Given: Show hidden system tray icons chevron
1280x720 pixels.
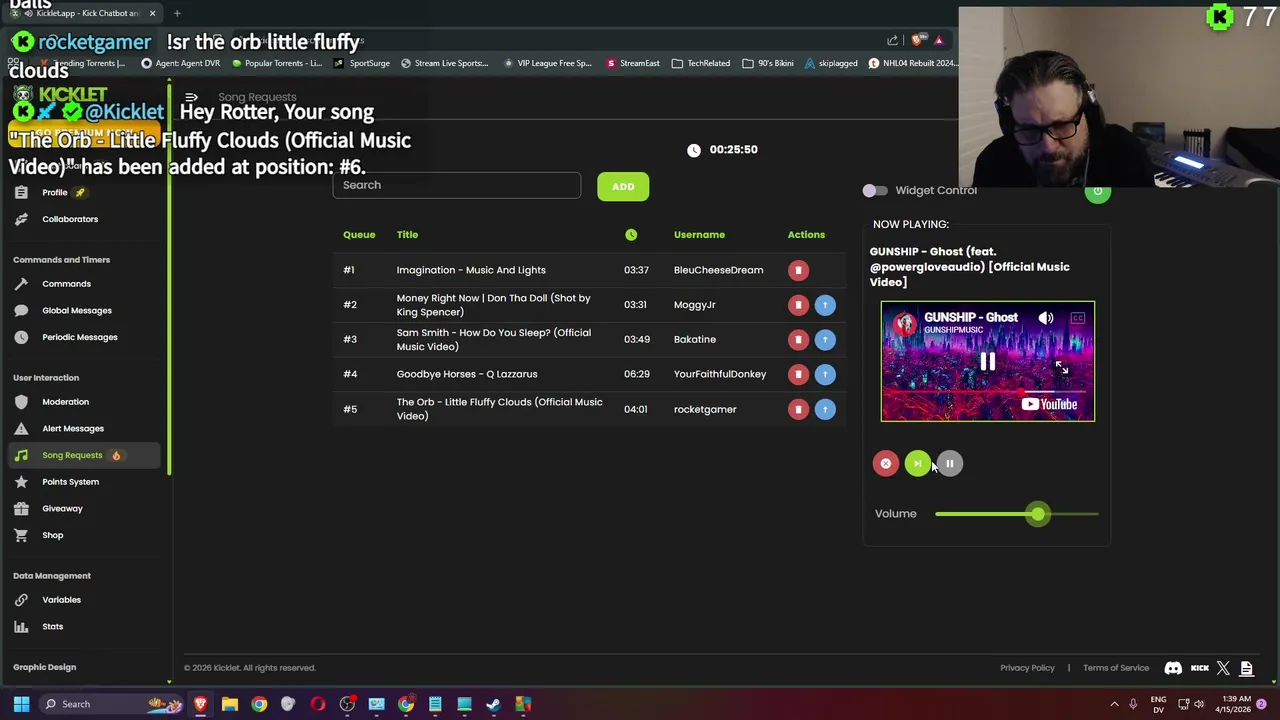Looking at the screenshot, I should coord(1114,704).
